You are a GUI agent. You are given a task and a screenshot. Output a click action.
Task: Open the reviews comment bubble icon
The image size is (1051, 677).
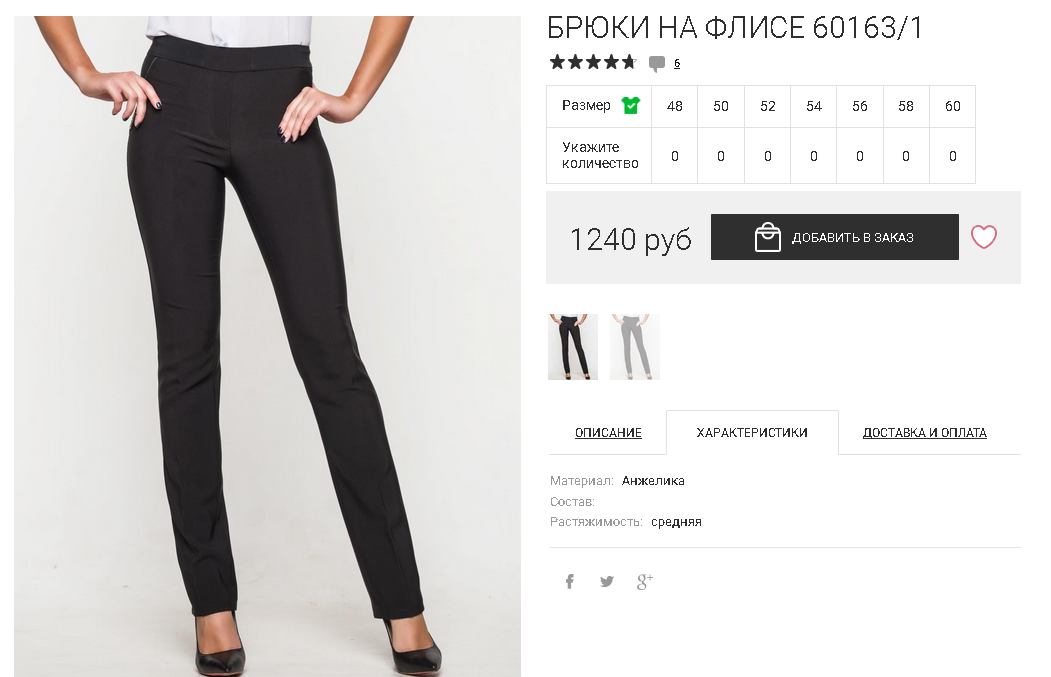[657, 64]
